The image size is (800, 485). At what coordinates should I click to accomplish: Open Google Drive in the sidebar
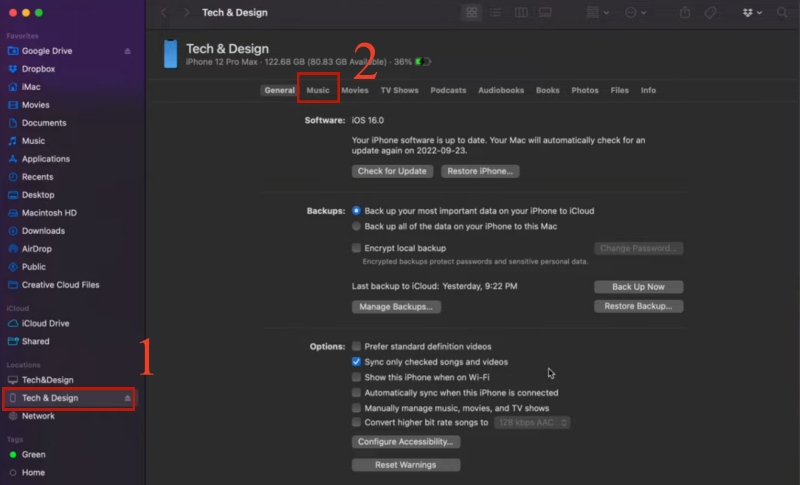[47, 51]
